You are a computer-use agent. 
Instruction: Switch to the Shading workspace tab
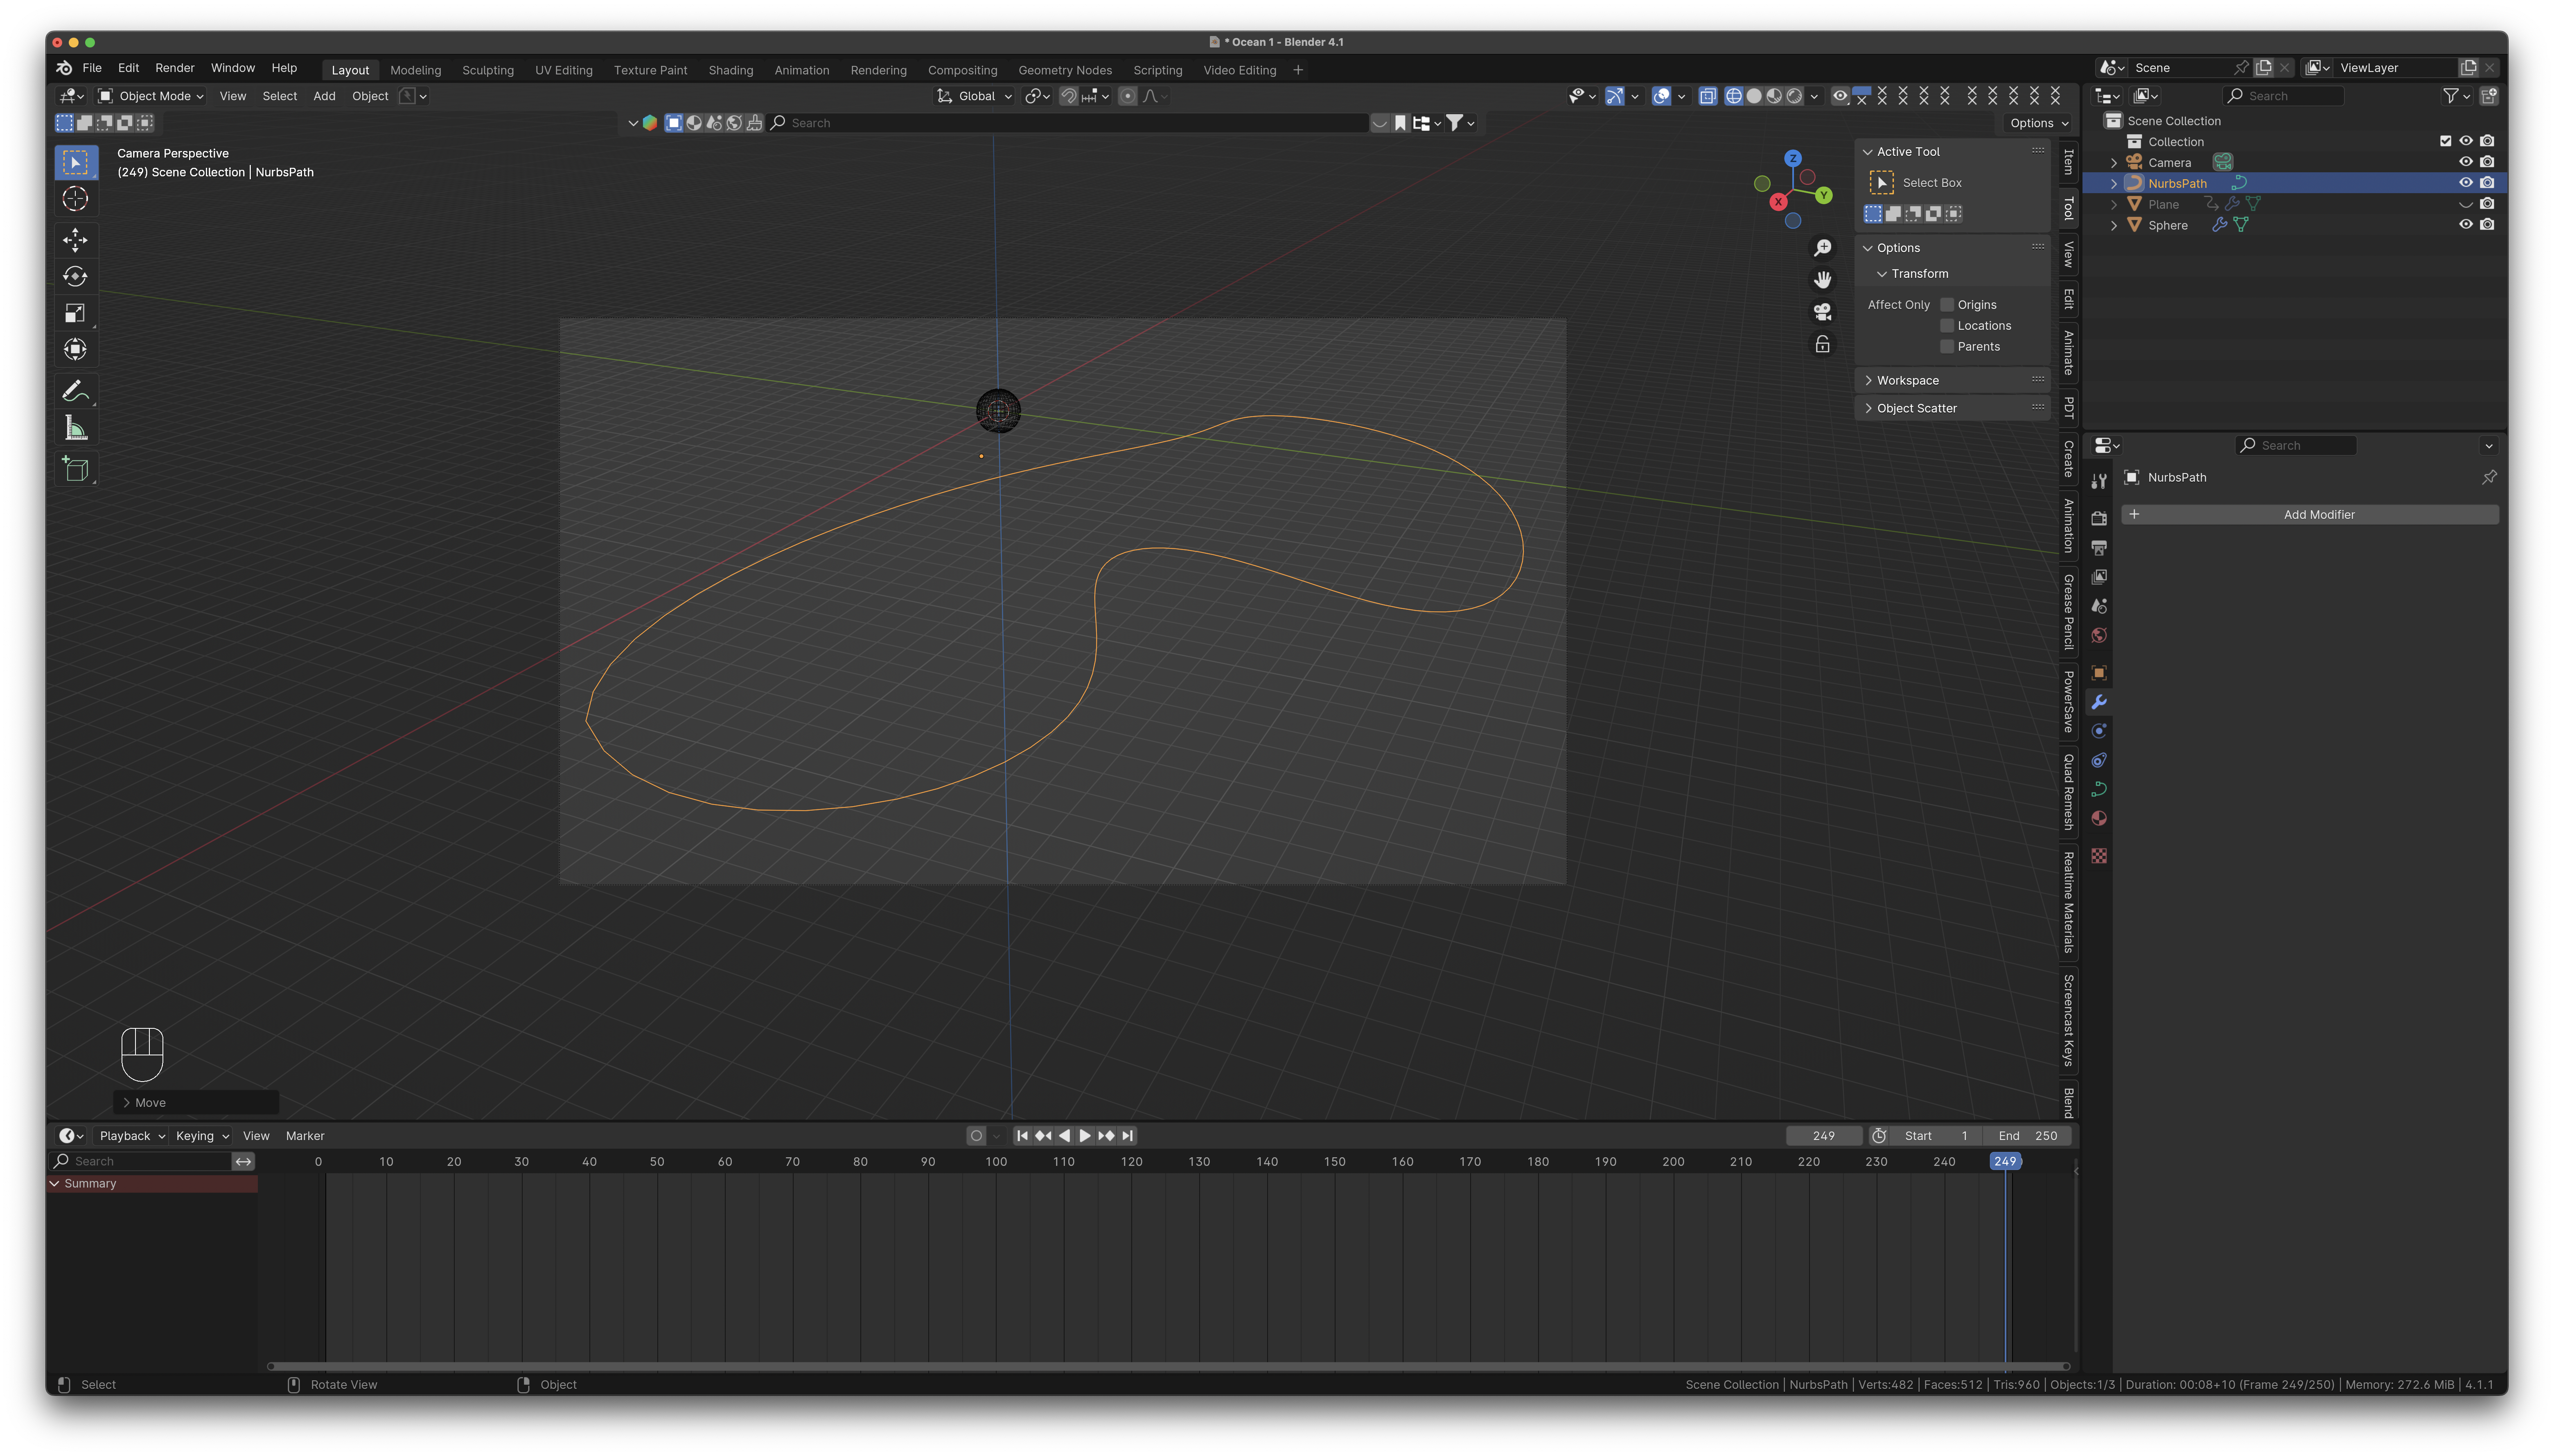pos(731,70)
